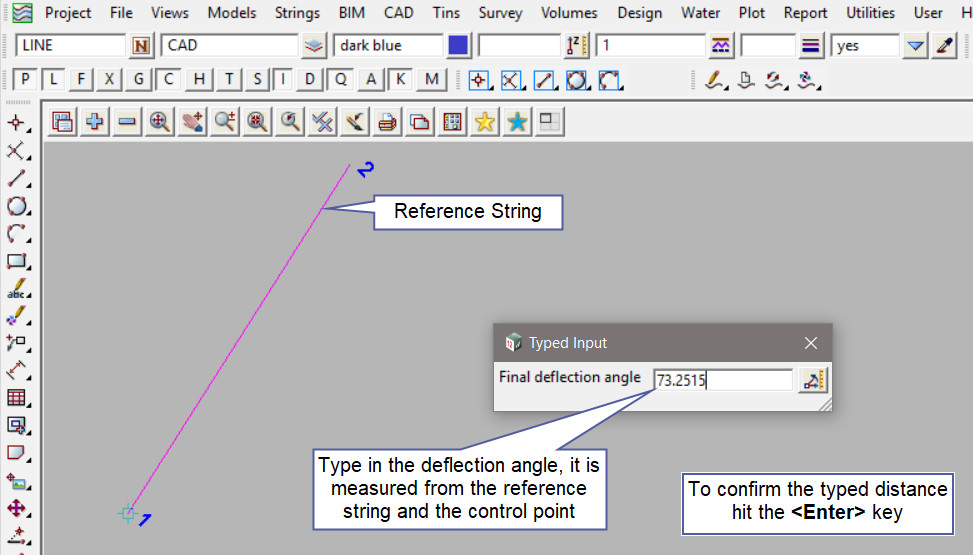Toggle the C snap button

168,79
